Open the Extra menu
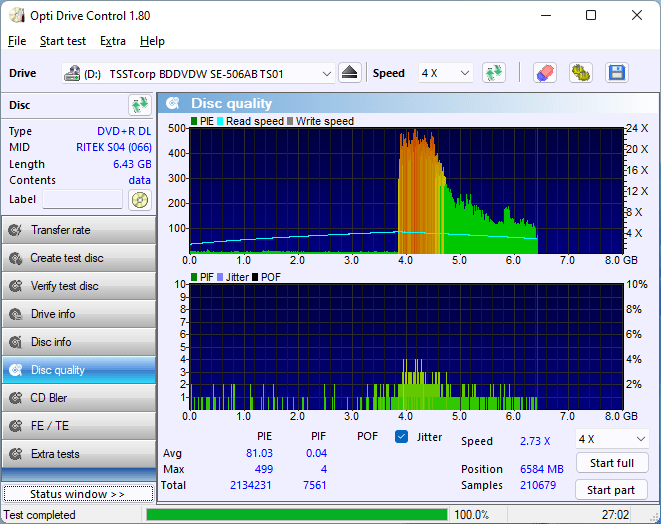 coord(113,41)
